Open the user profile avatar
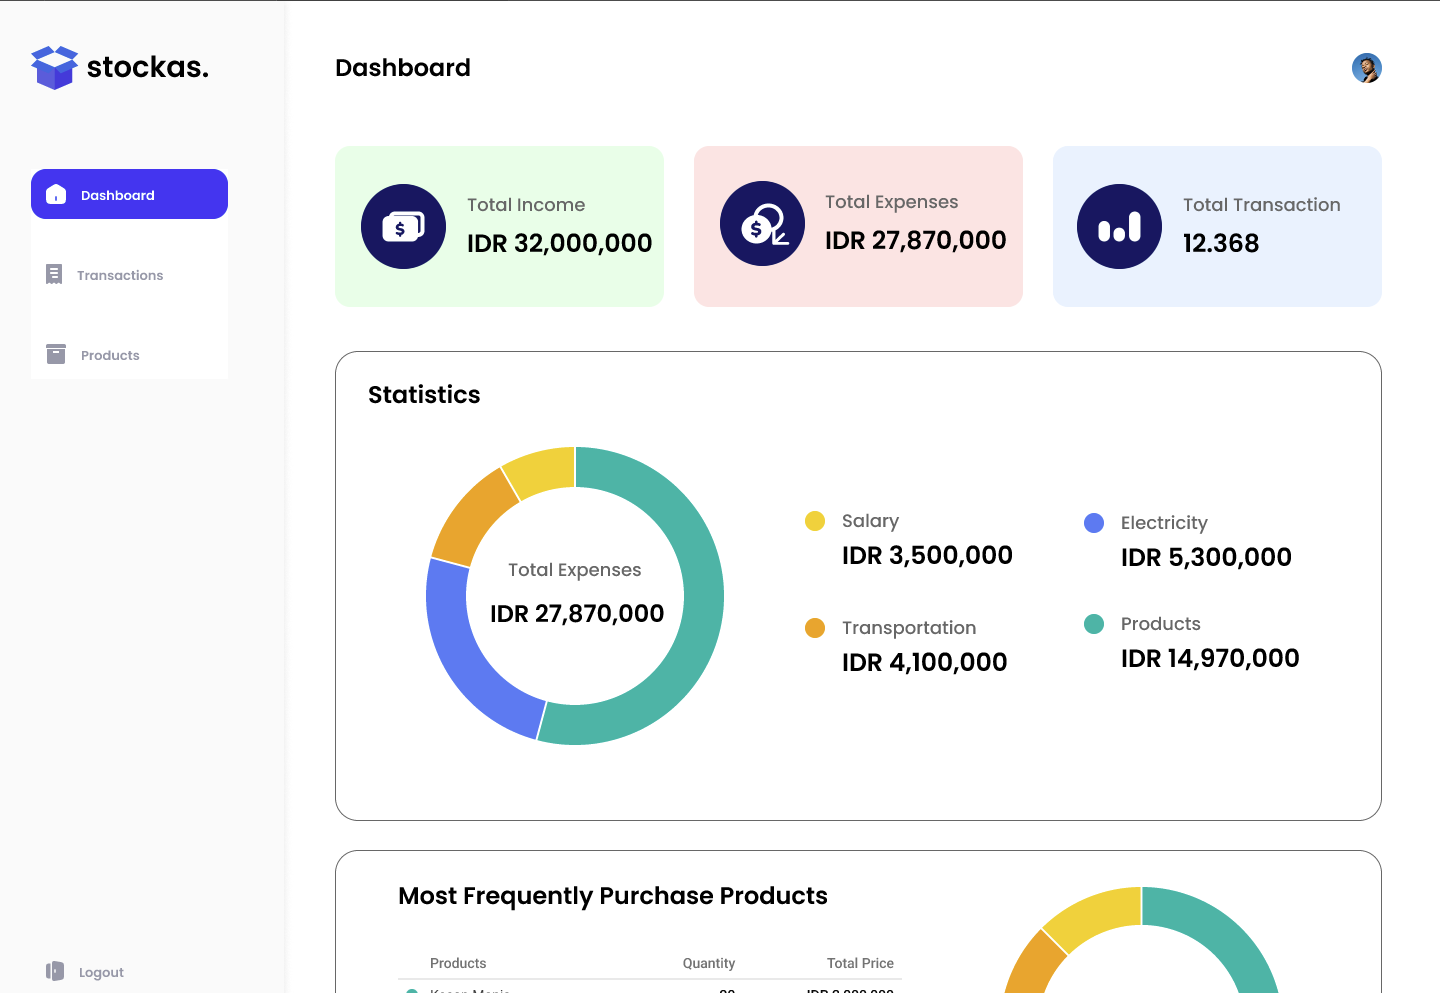 coord(1366,68)
